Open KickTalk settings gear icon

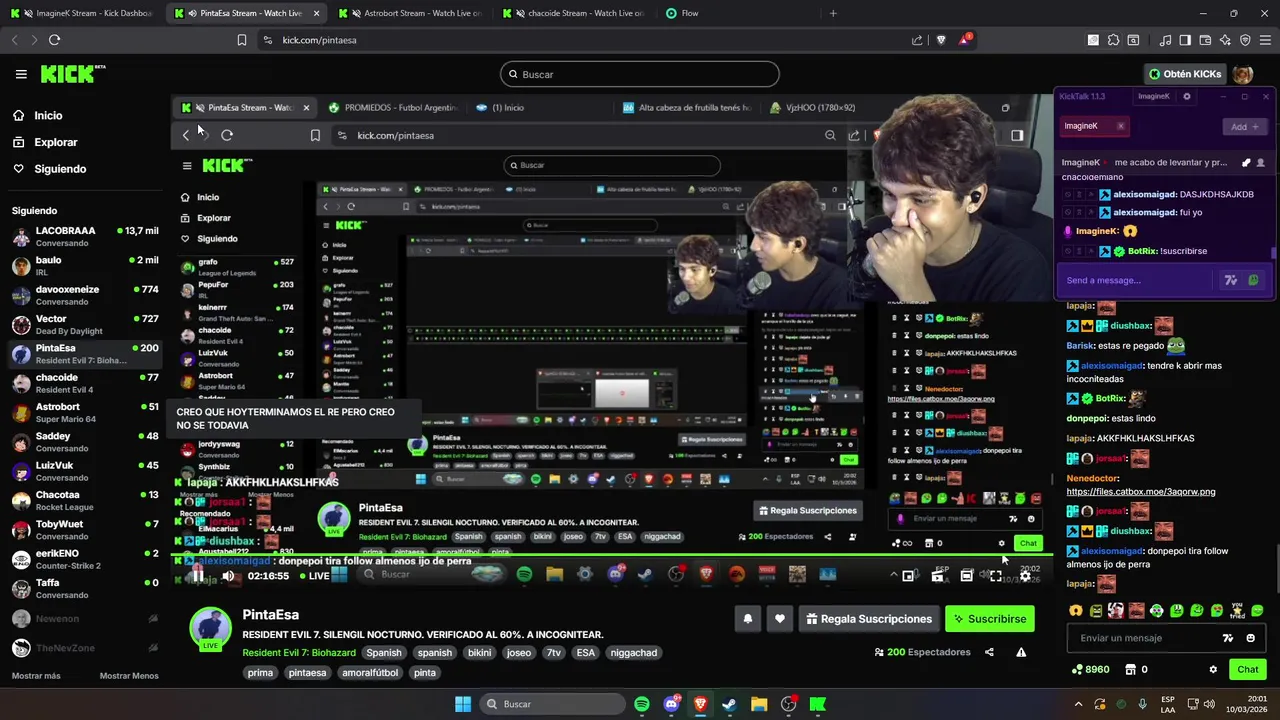[x=1187, y=97]
